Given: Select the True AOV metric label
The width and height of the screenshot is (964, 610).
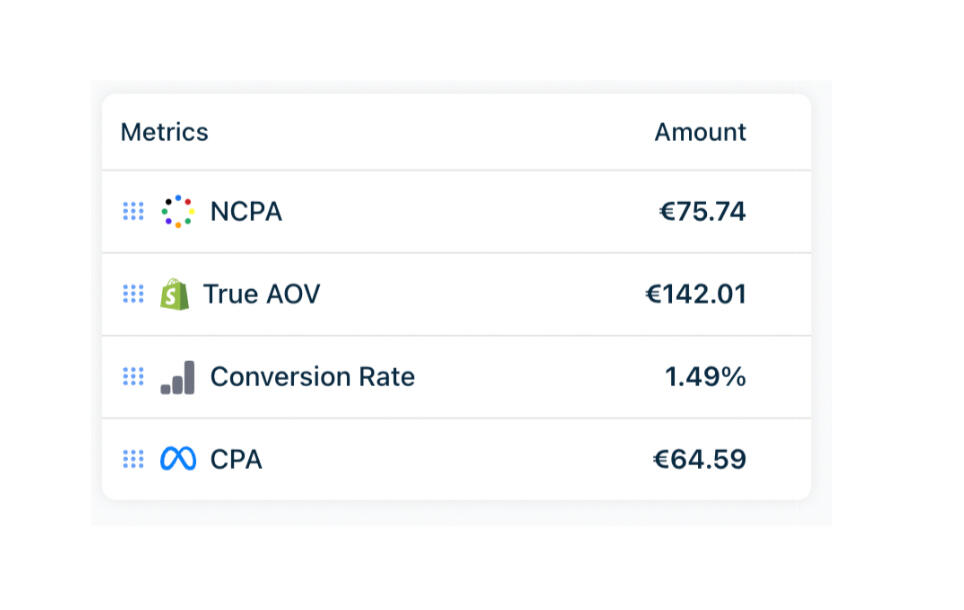Looking at the screenshot, I should (261, 294).
